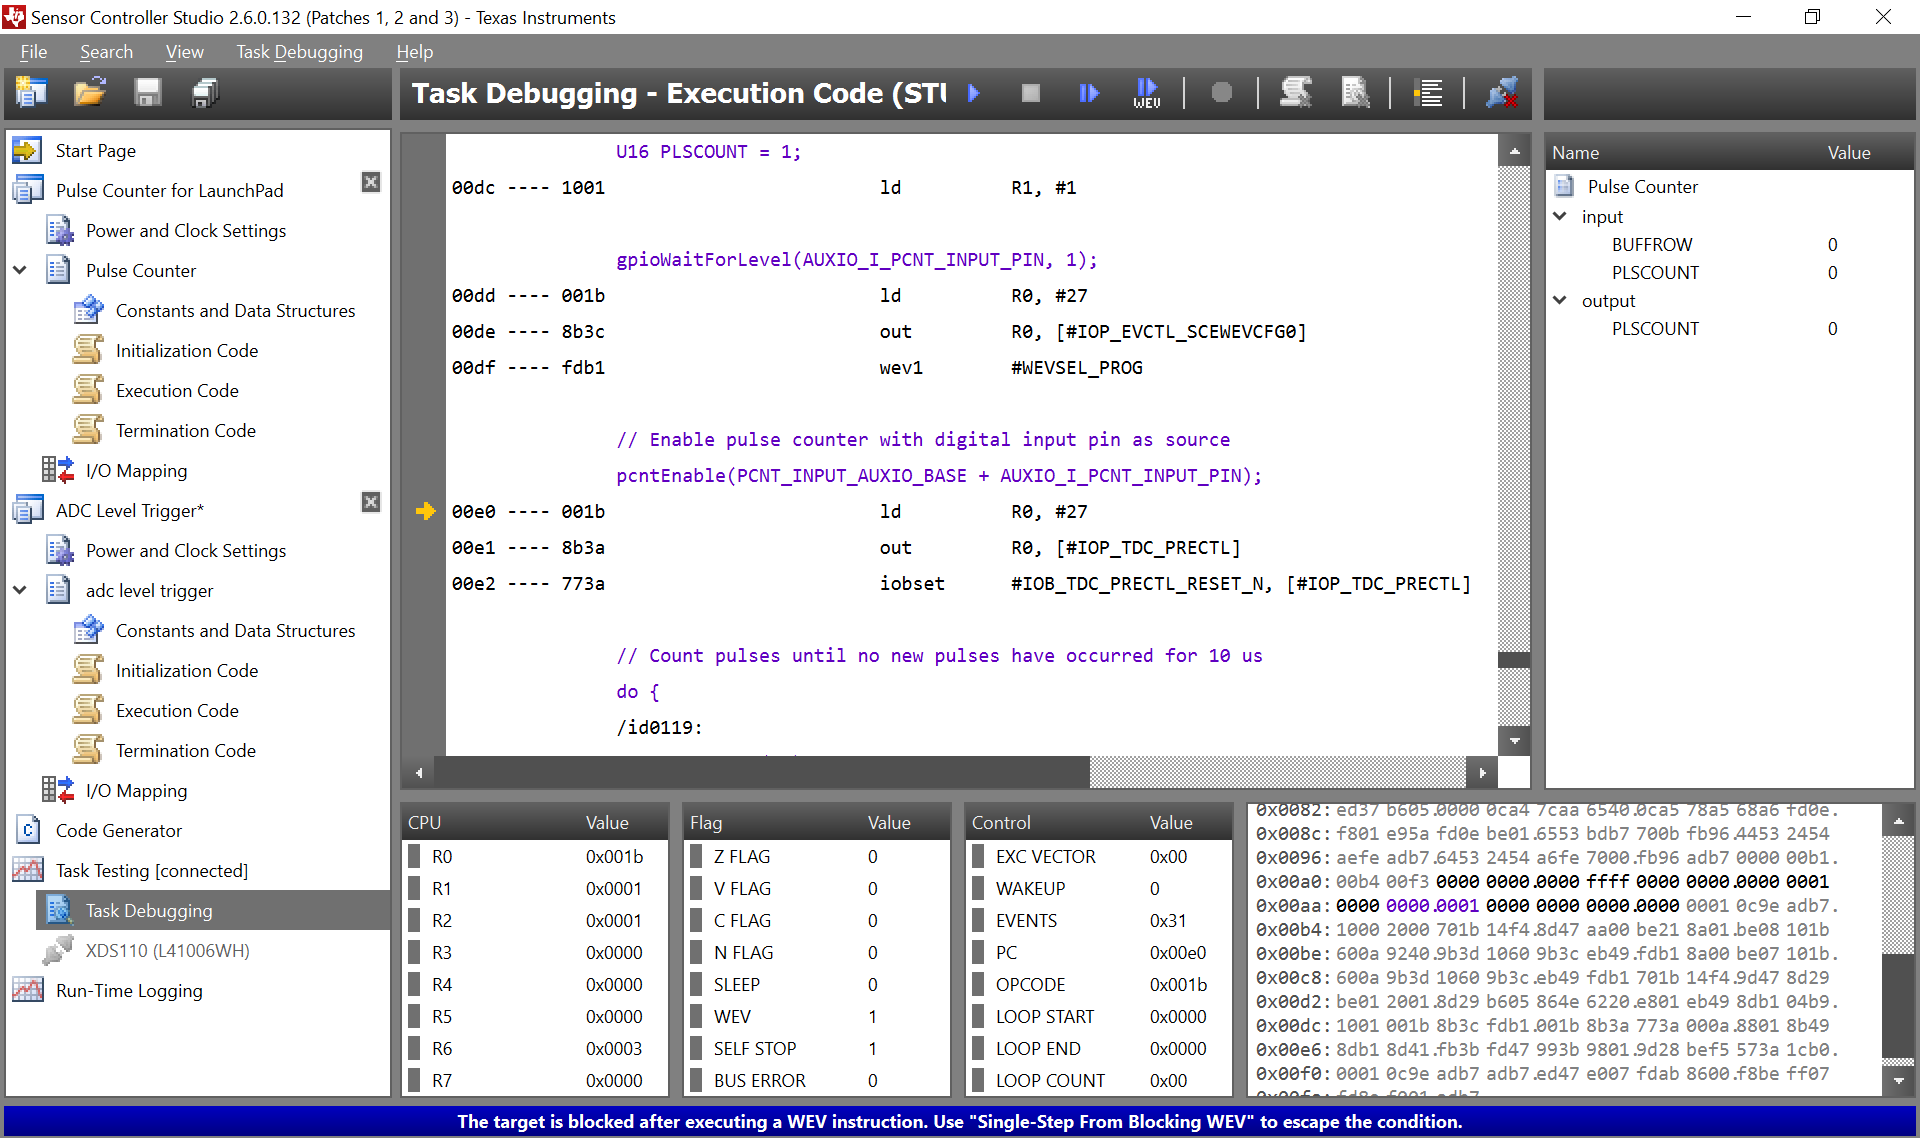Viewport: 1920px width, 1138px height.
Task: Single-step from blocking WEV instruction
Action: pos(1146,93)
